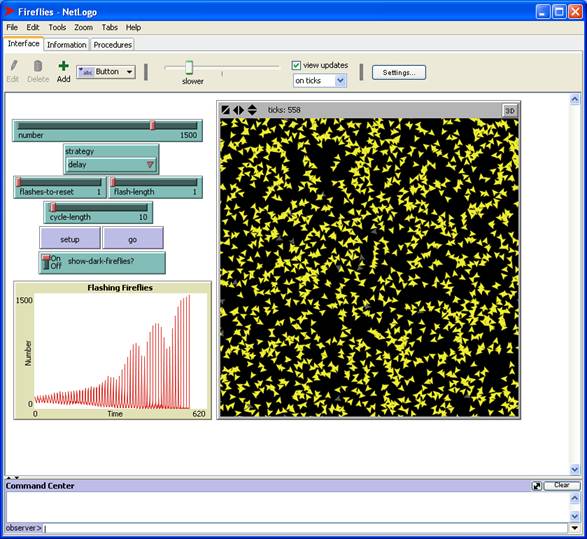Viewport: 587px width, 539px height.
Task: Toggle the 3D view button
Action: (x=510, y=110)
